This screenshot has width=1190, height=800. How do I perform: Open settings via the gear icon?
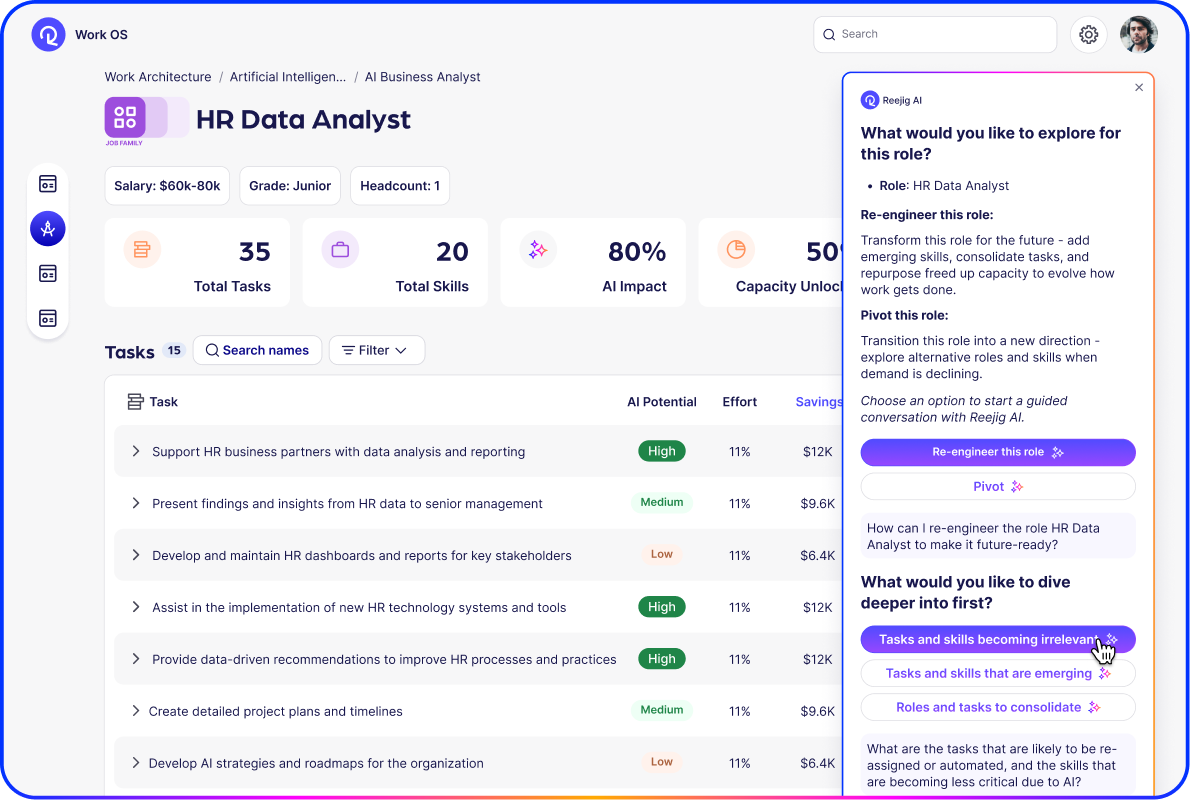(x=1089, y=35)
